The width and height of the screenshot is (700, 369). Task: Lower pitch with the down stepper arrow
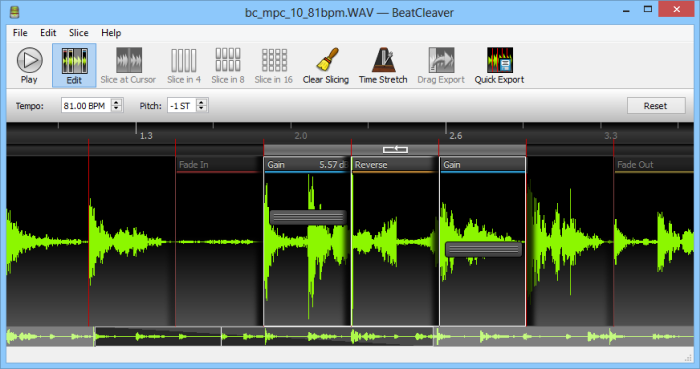coord(202,109)
